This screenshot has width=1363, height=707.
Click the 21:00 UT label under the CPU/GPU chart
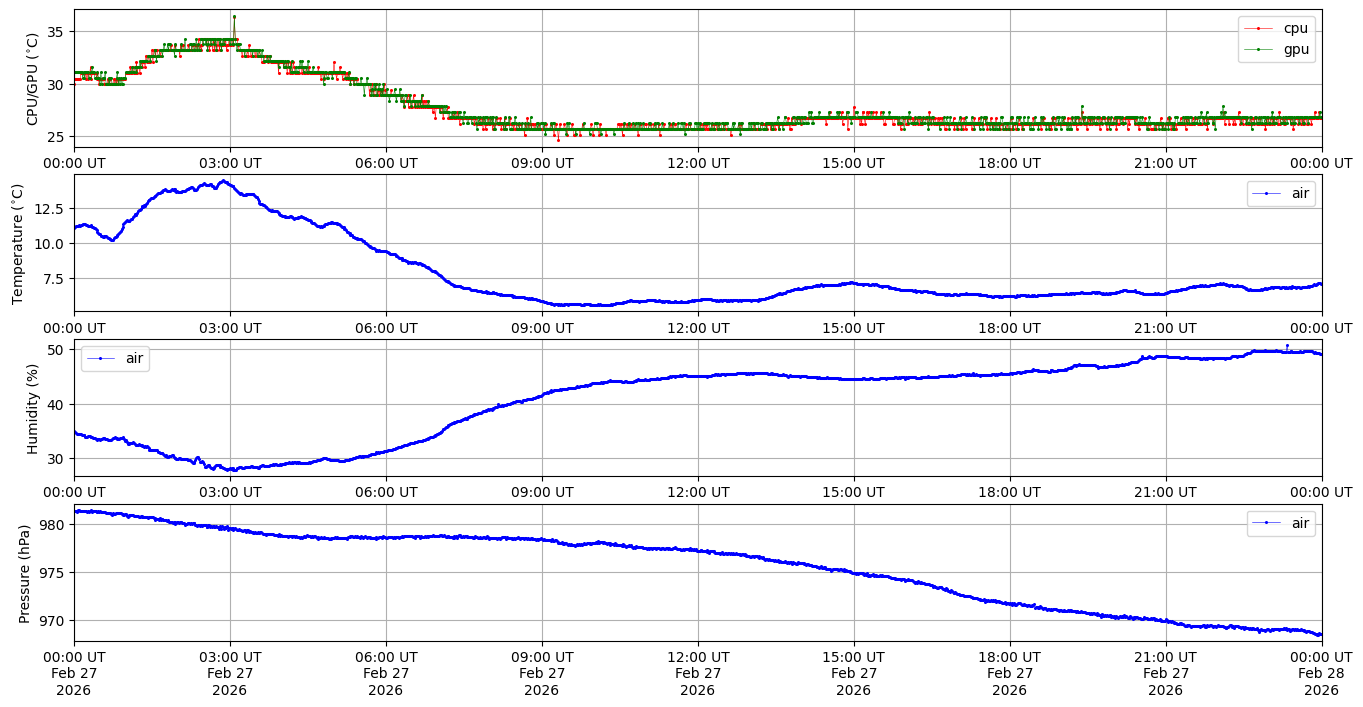[1165, 162]
